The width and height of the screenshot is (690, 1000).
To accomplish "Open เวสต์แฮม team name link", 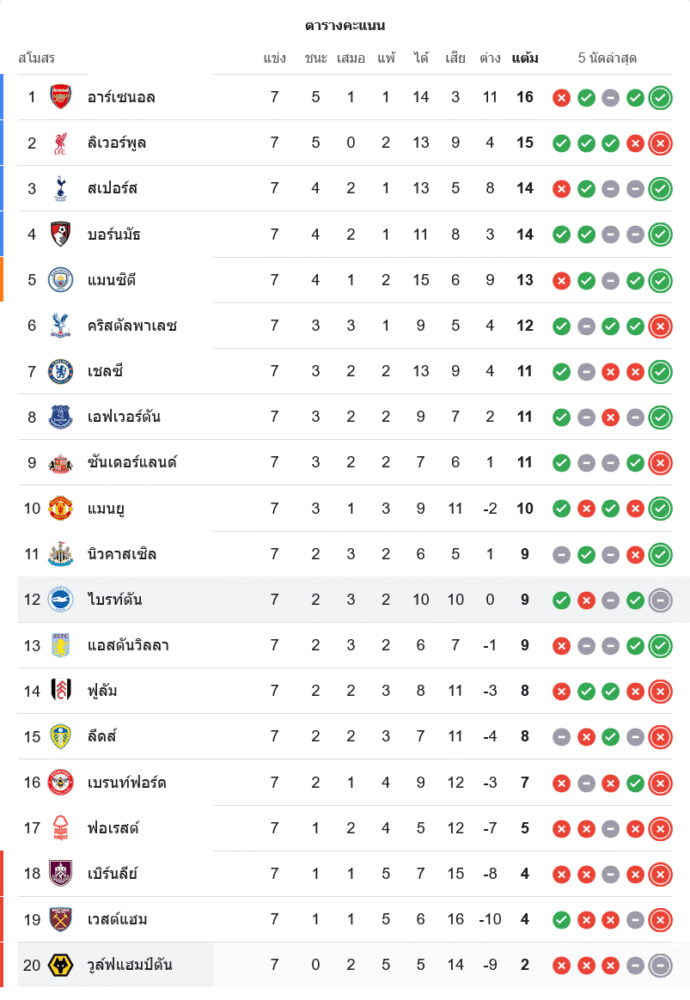I will click(118, 919).
